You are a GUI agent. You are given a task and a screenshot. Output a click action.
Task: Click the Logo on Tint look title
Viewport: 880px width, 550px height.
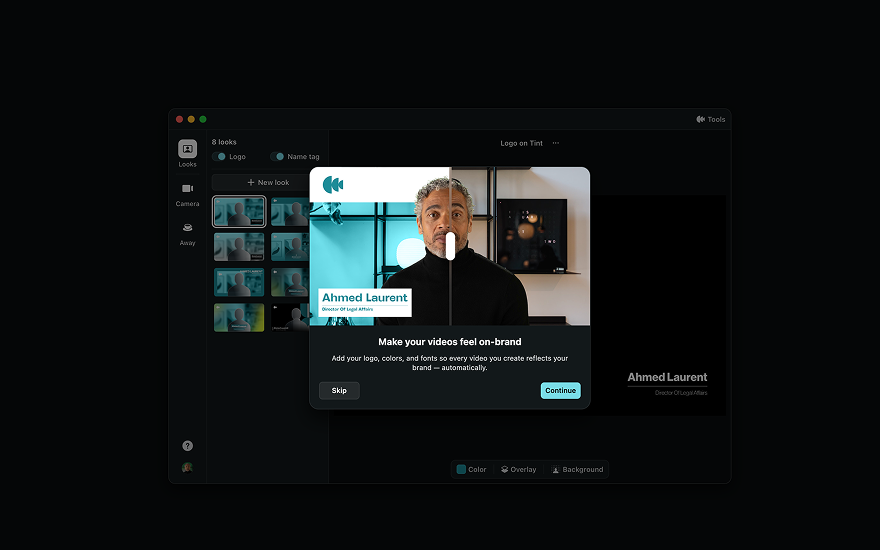[x=521, y=143]
